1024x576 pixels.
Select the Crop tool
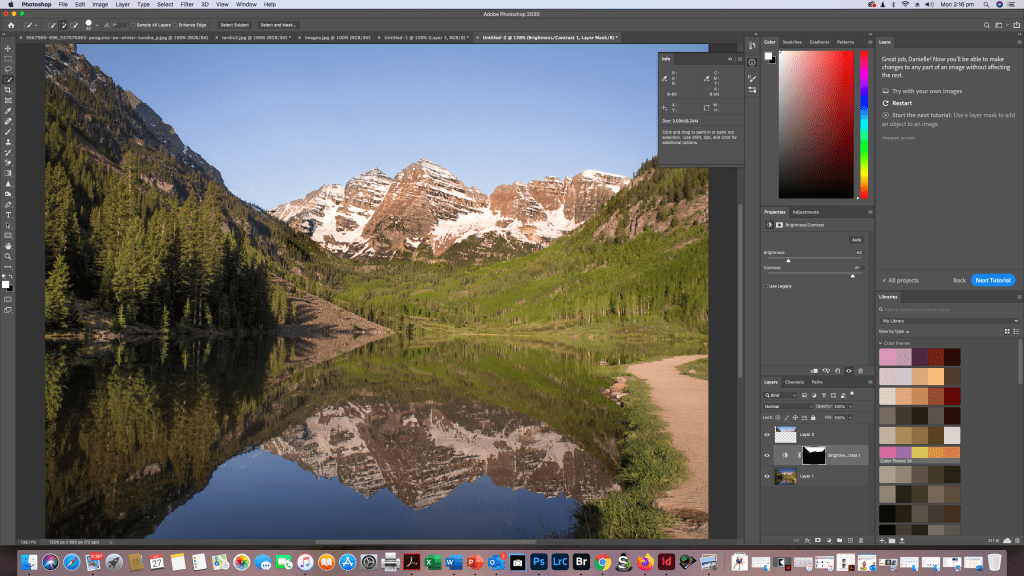click(8, 90)
